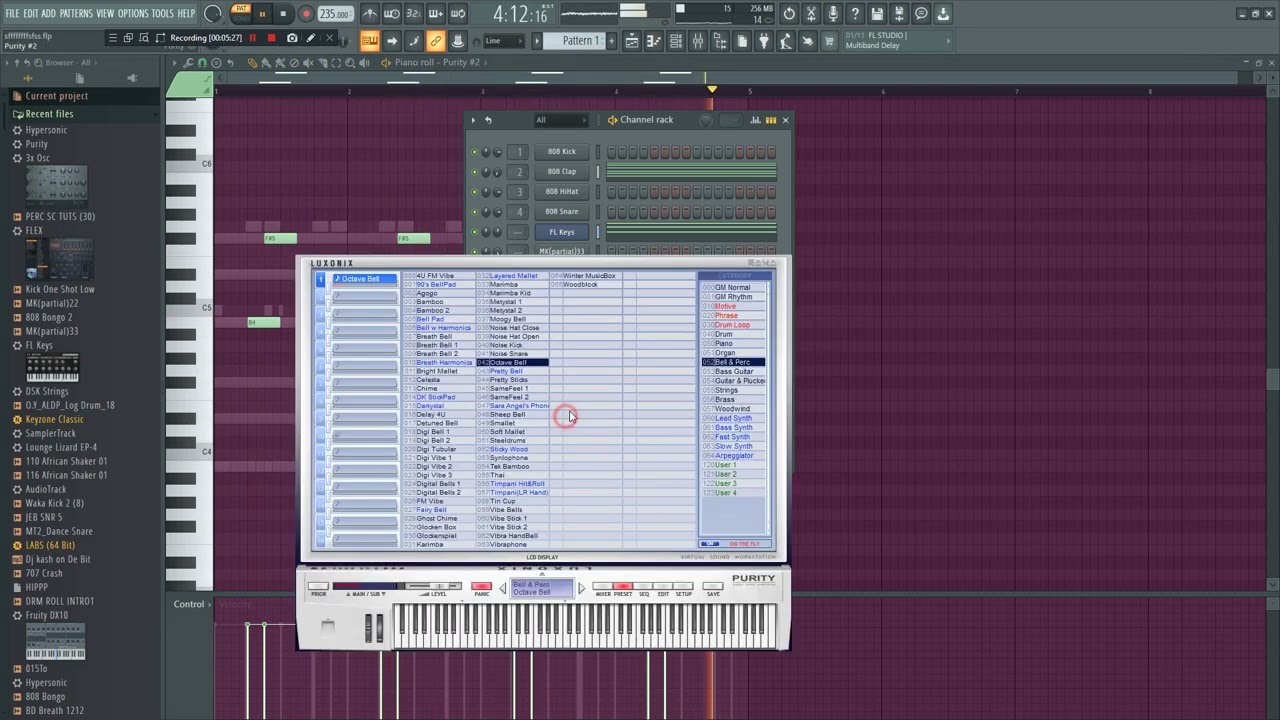Open the Line snap dropdown
The width and height of the screenshot is (1280, 720).
tap(502, 41)
